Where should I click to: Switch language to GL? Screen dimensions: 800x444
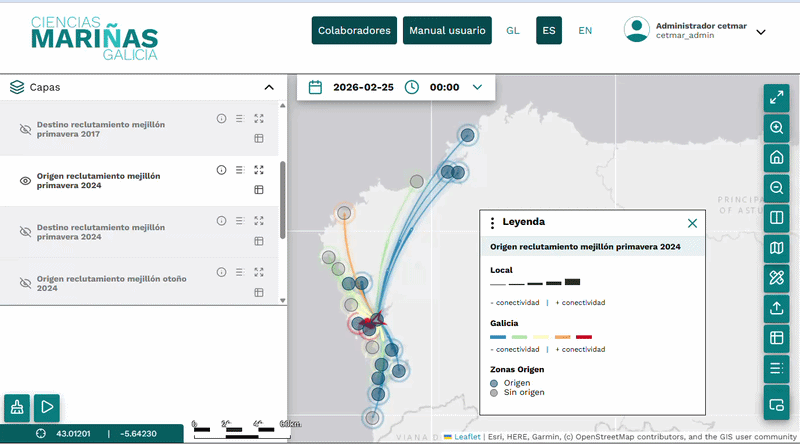pos(513,31)
